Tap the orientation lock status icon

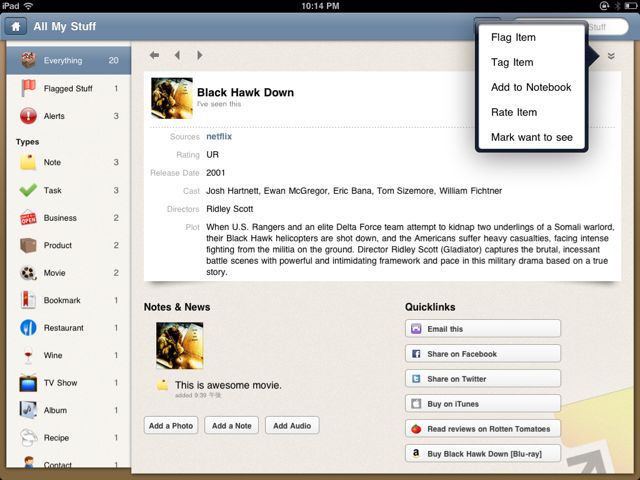pyautogui.click(x=604, y=6)
